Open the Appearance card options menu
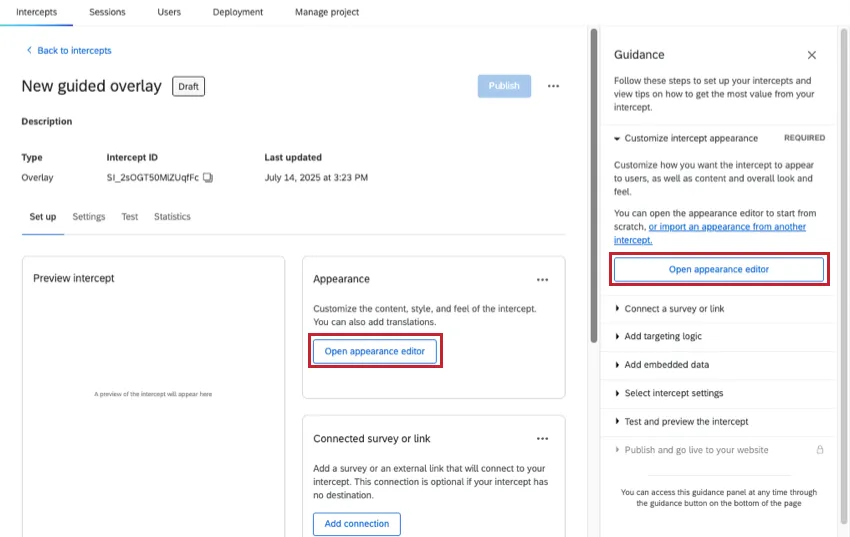Screen dimensions: 850x537 coord(542,280)
